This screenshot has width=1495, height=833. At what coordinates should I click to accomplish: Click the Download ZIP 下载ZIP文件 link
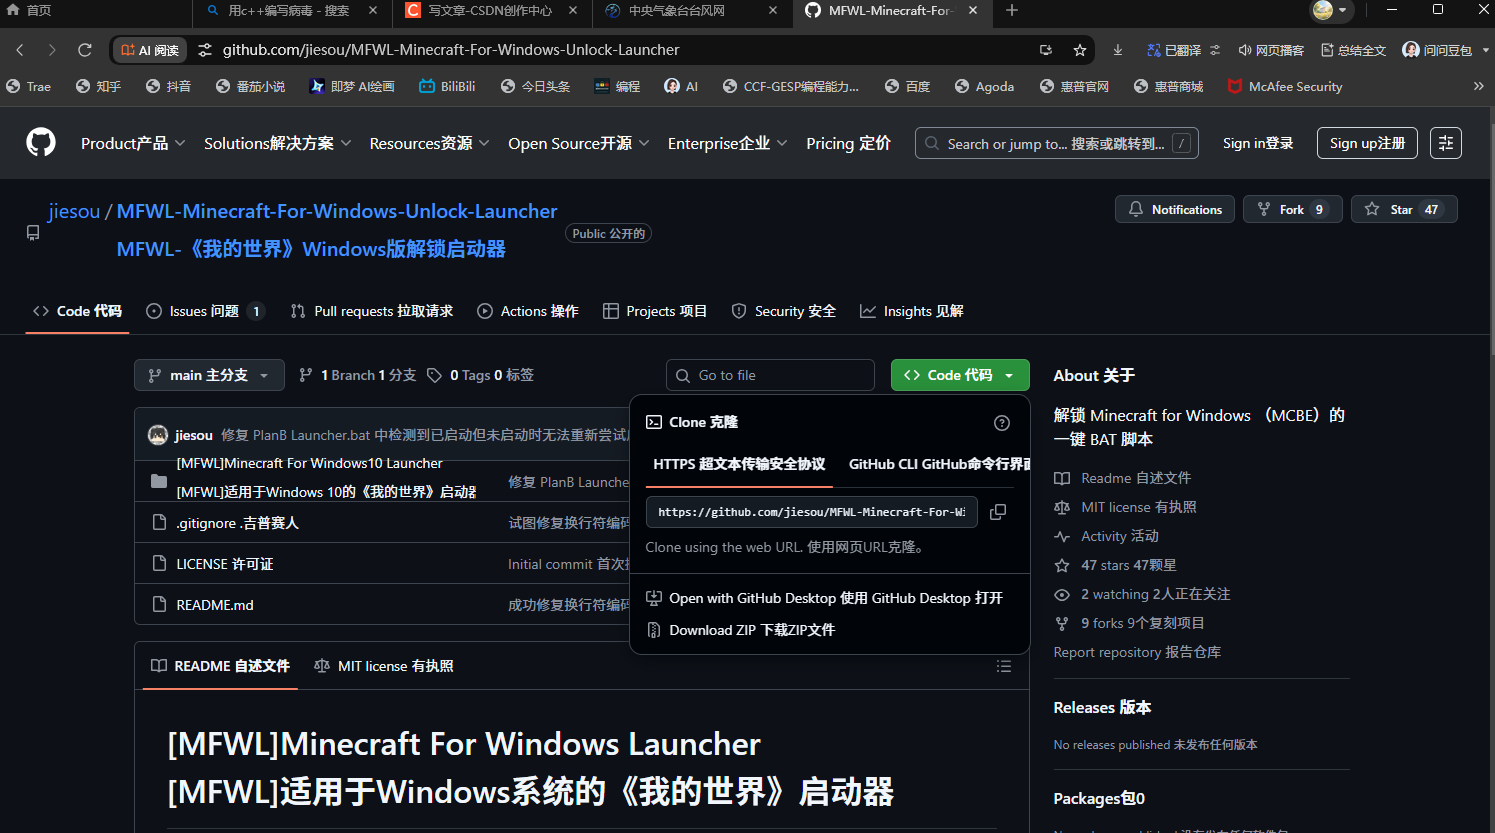[750, 630]
